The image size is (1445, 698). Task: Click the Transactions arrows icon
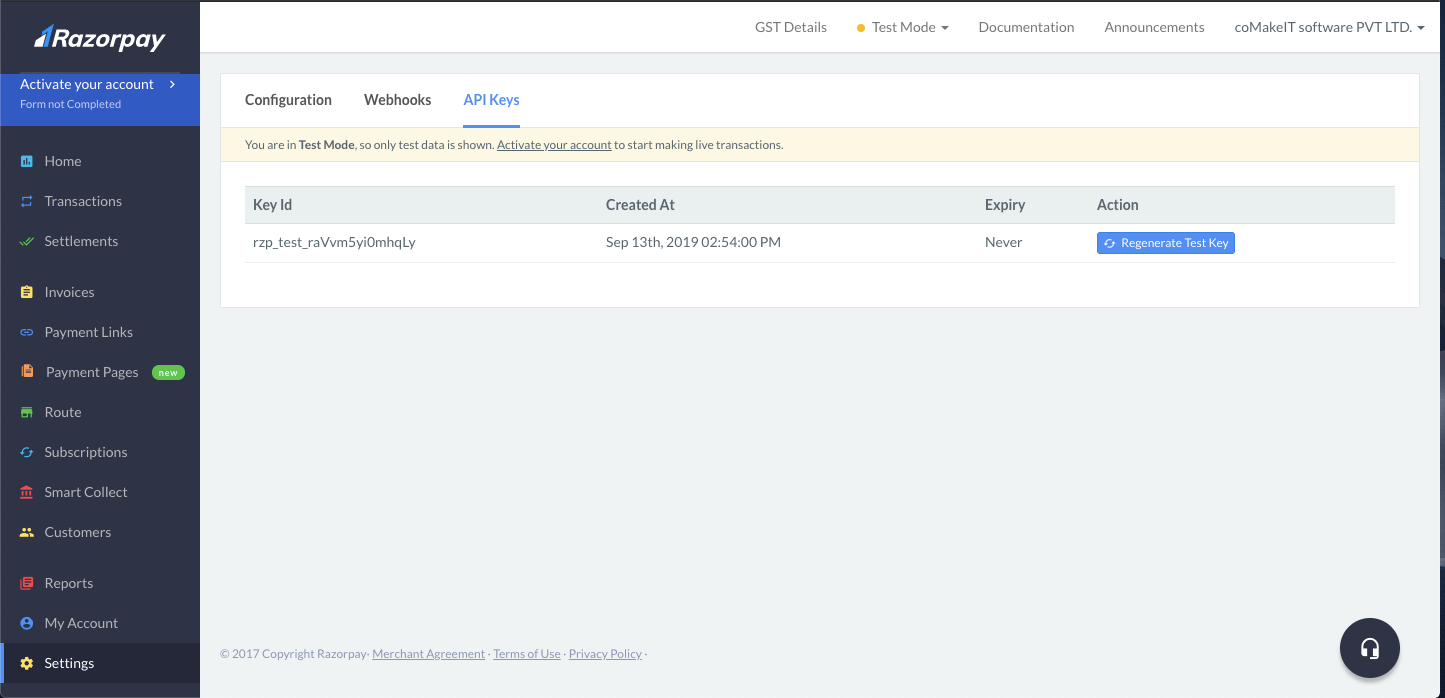click(27, 201)
